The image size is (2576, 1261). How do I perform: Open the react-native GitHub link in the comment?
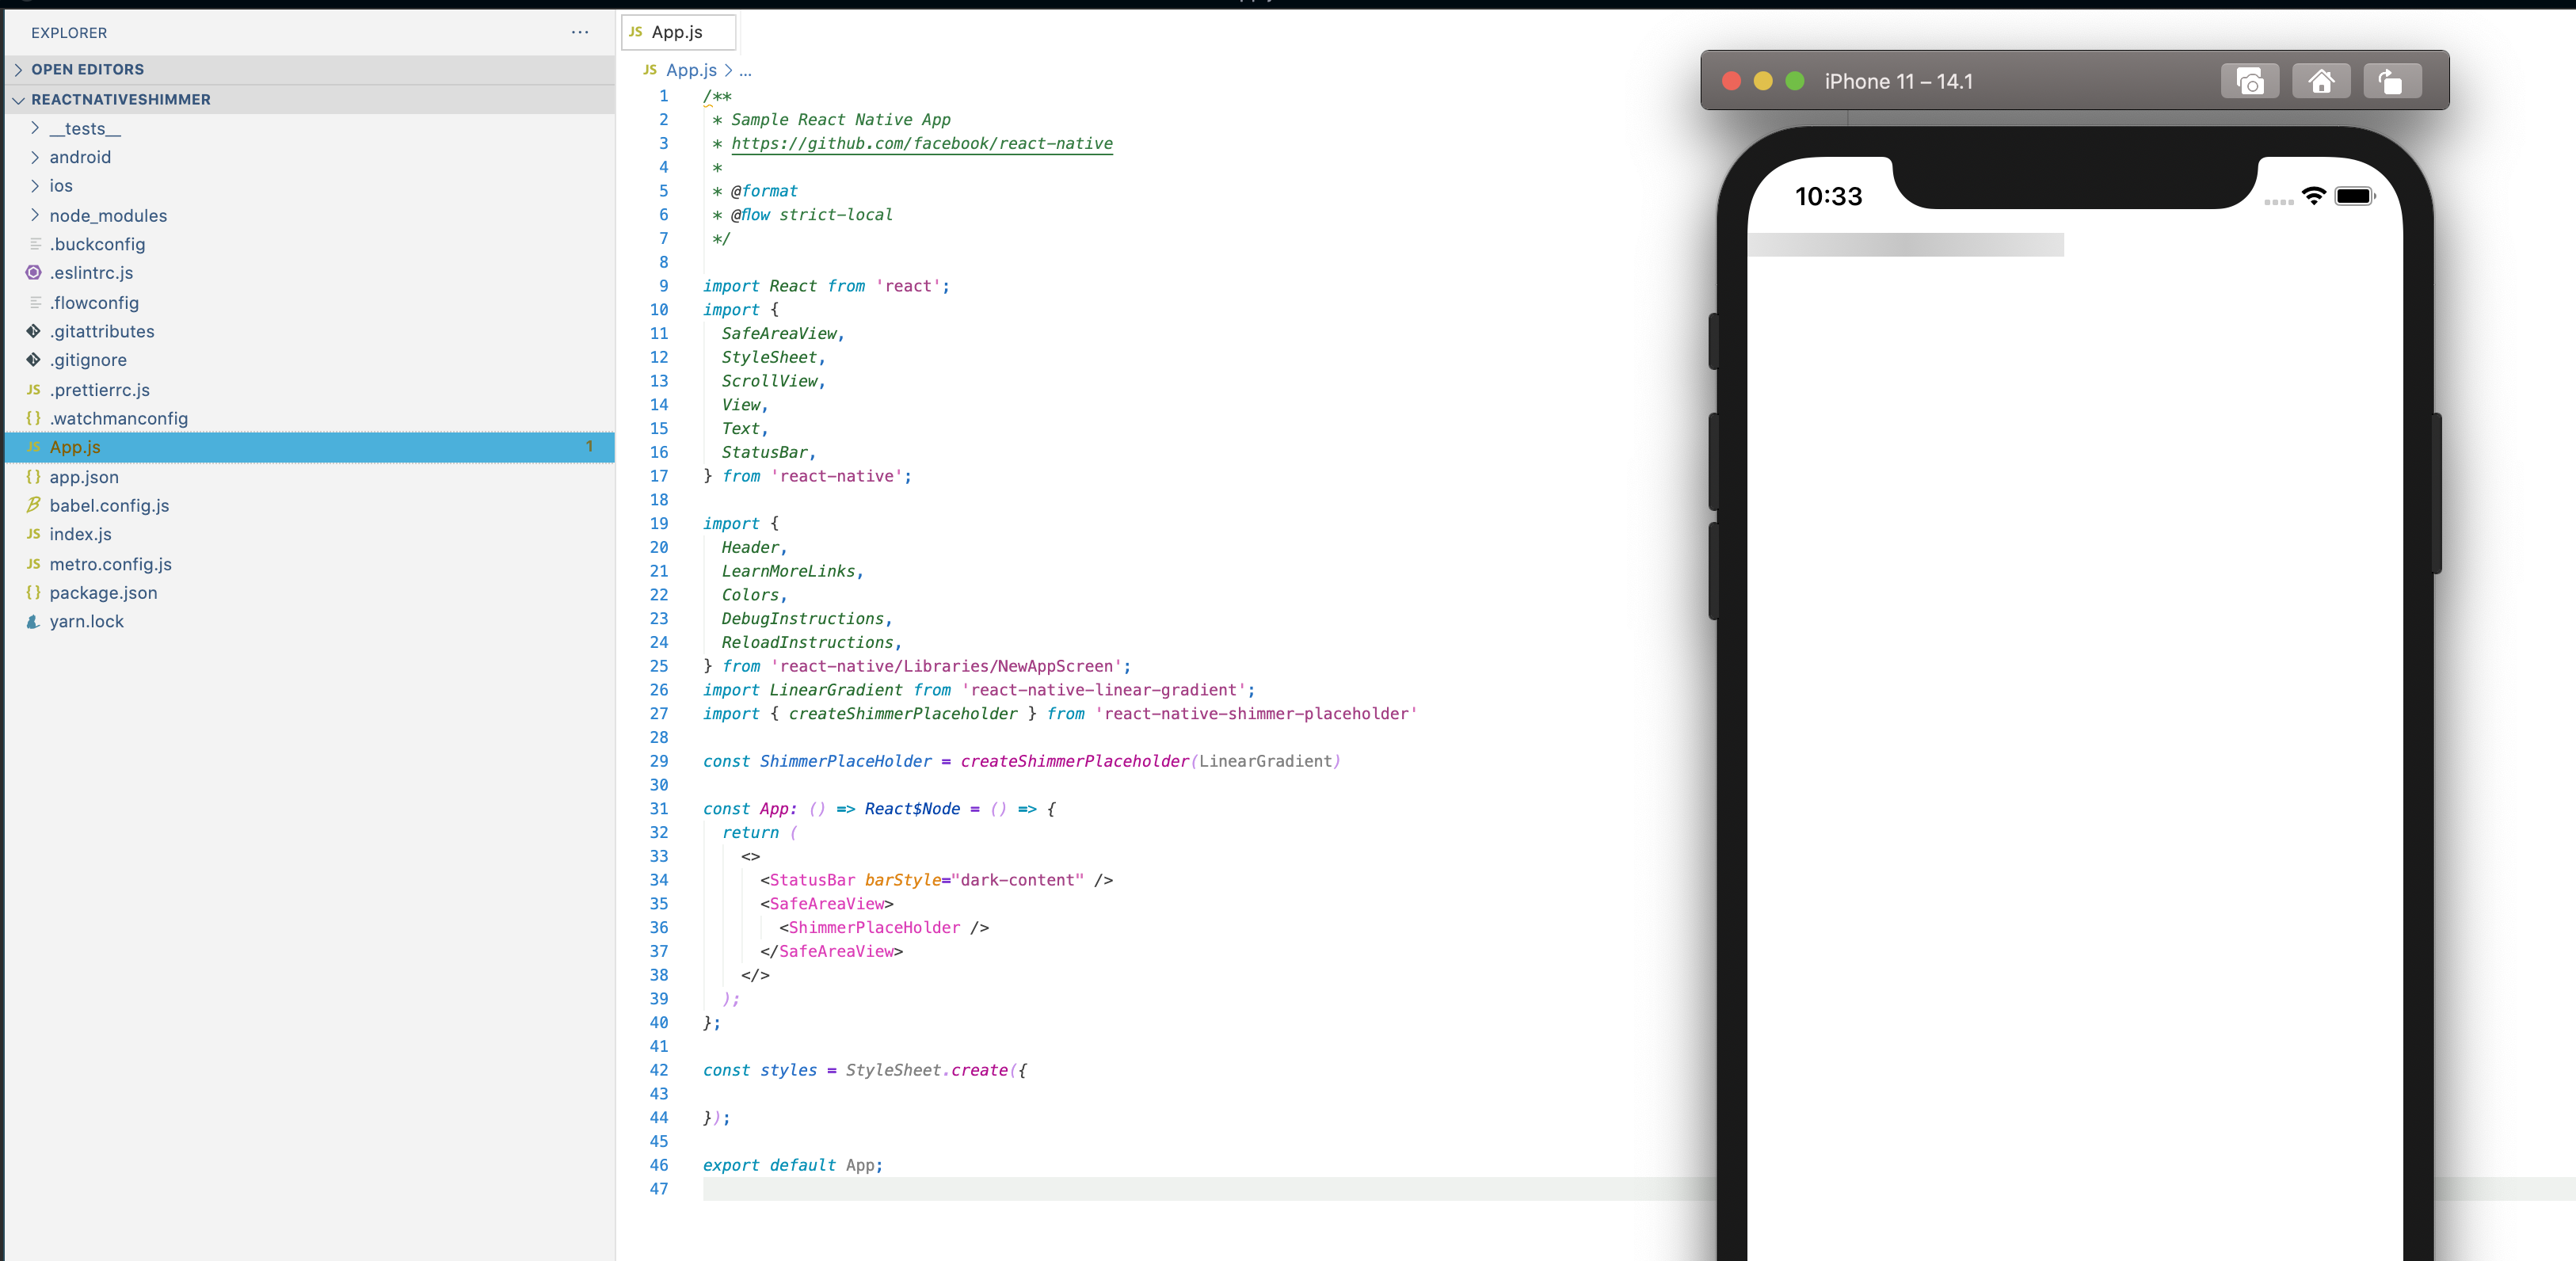click(x=921, y=143)
